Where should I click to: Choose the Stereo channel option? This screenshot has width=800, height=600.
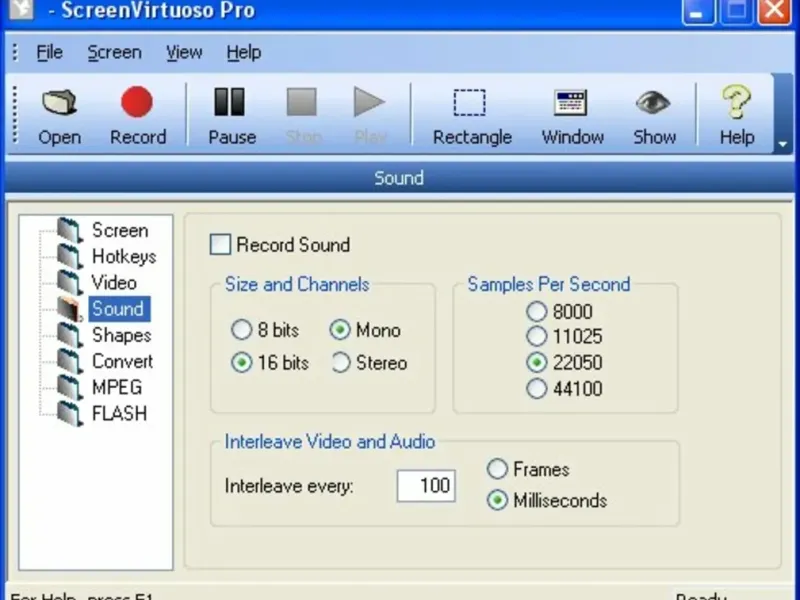coord(340,363)
